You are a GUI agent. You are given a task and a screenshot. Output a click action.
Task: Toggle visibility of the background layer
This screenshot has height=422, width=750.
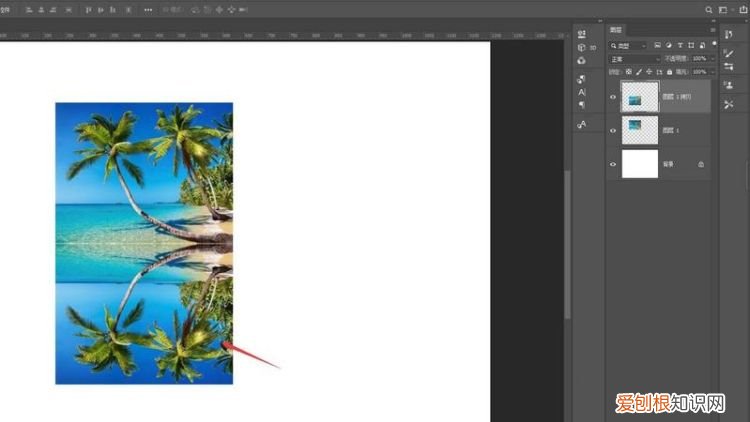tap(613, 164)
